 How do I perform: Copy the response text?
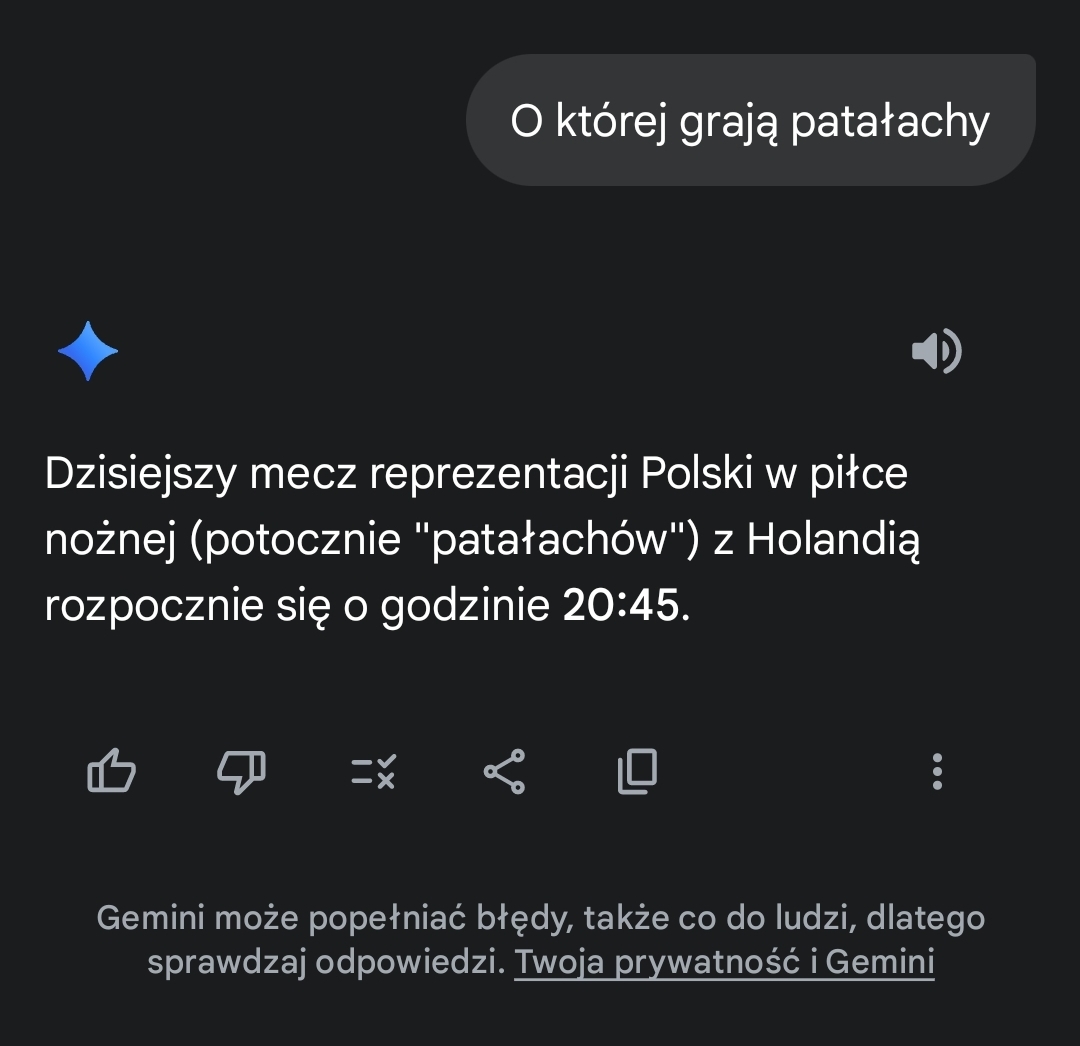(x=637, y=771)
